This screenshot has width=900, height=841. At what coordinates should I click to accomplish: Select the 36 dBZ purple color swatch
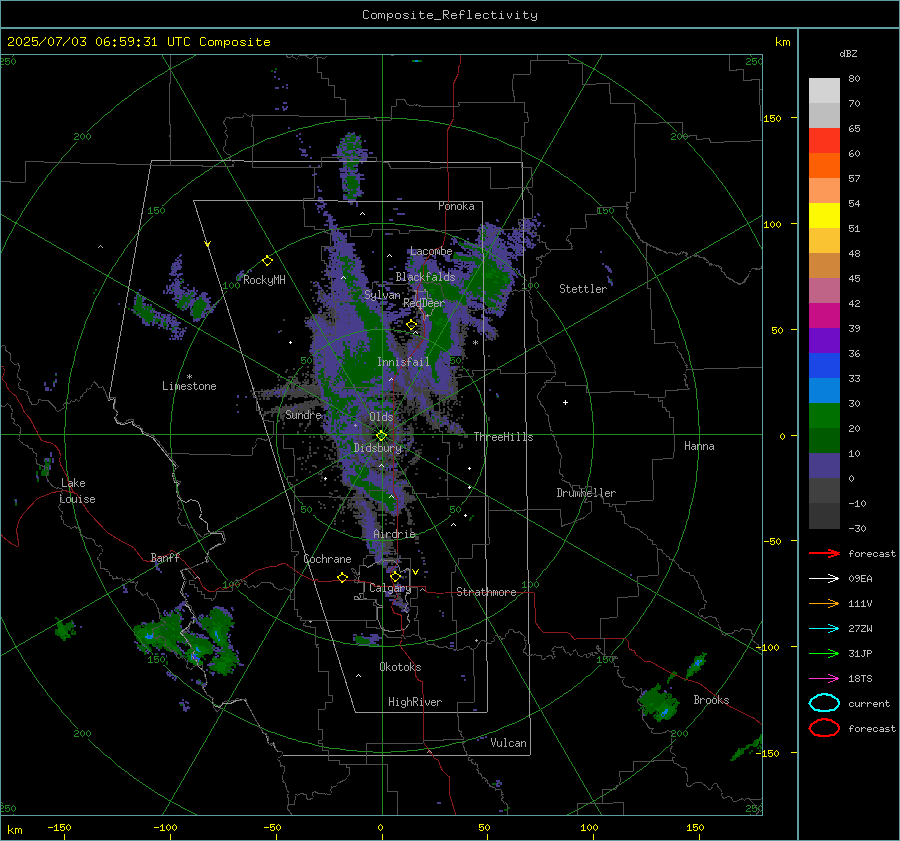click(x=824, y=340)
